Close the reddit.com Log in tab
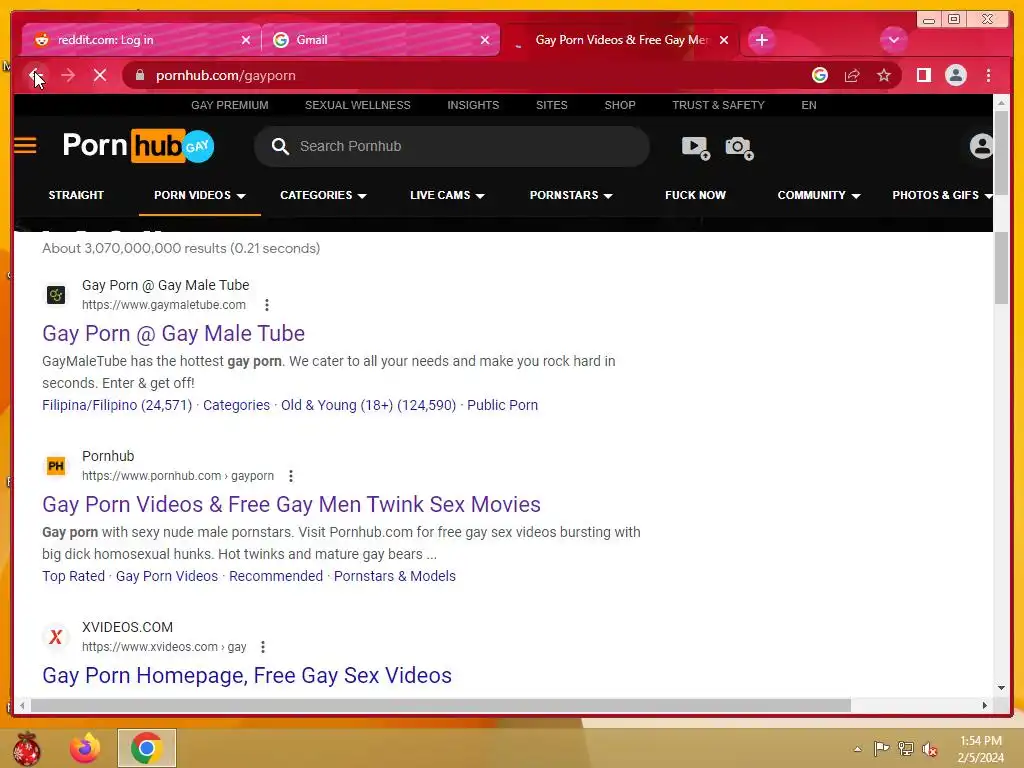The image size is (1024, 768). [246, 40]
